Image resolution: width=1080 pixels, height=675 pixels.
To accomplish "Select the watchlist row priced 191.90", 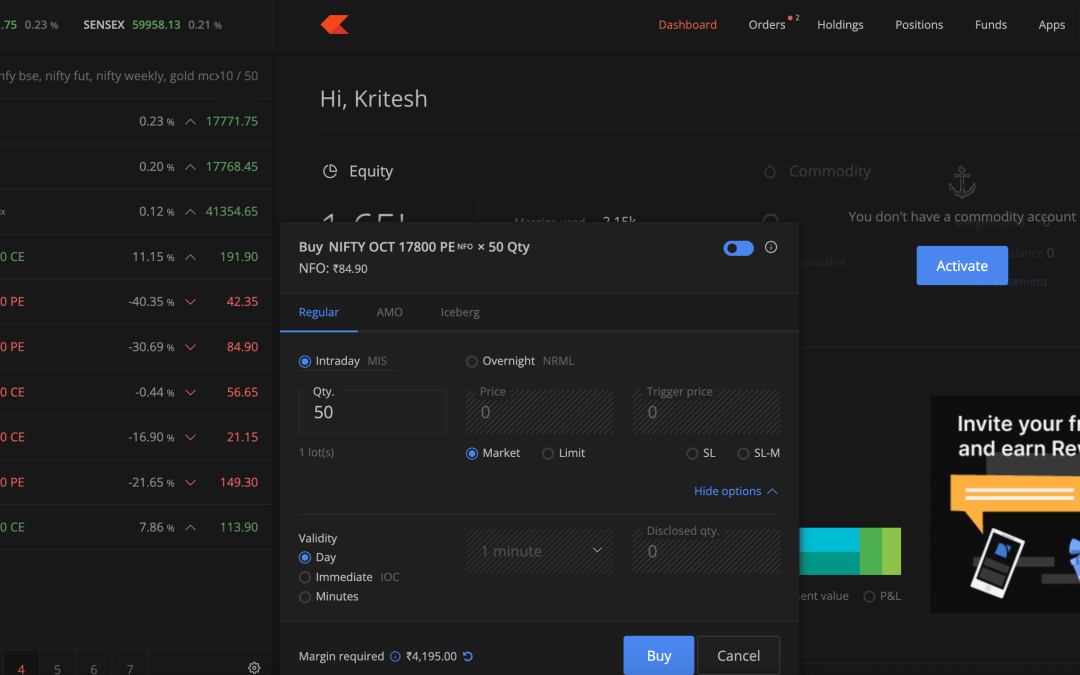I will (x=136, y=257).
